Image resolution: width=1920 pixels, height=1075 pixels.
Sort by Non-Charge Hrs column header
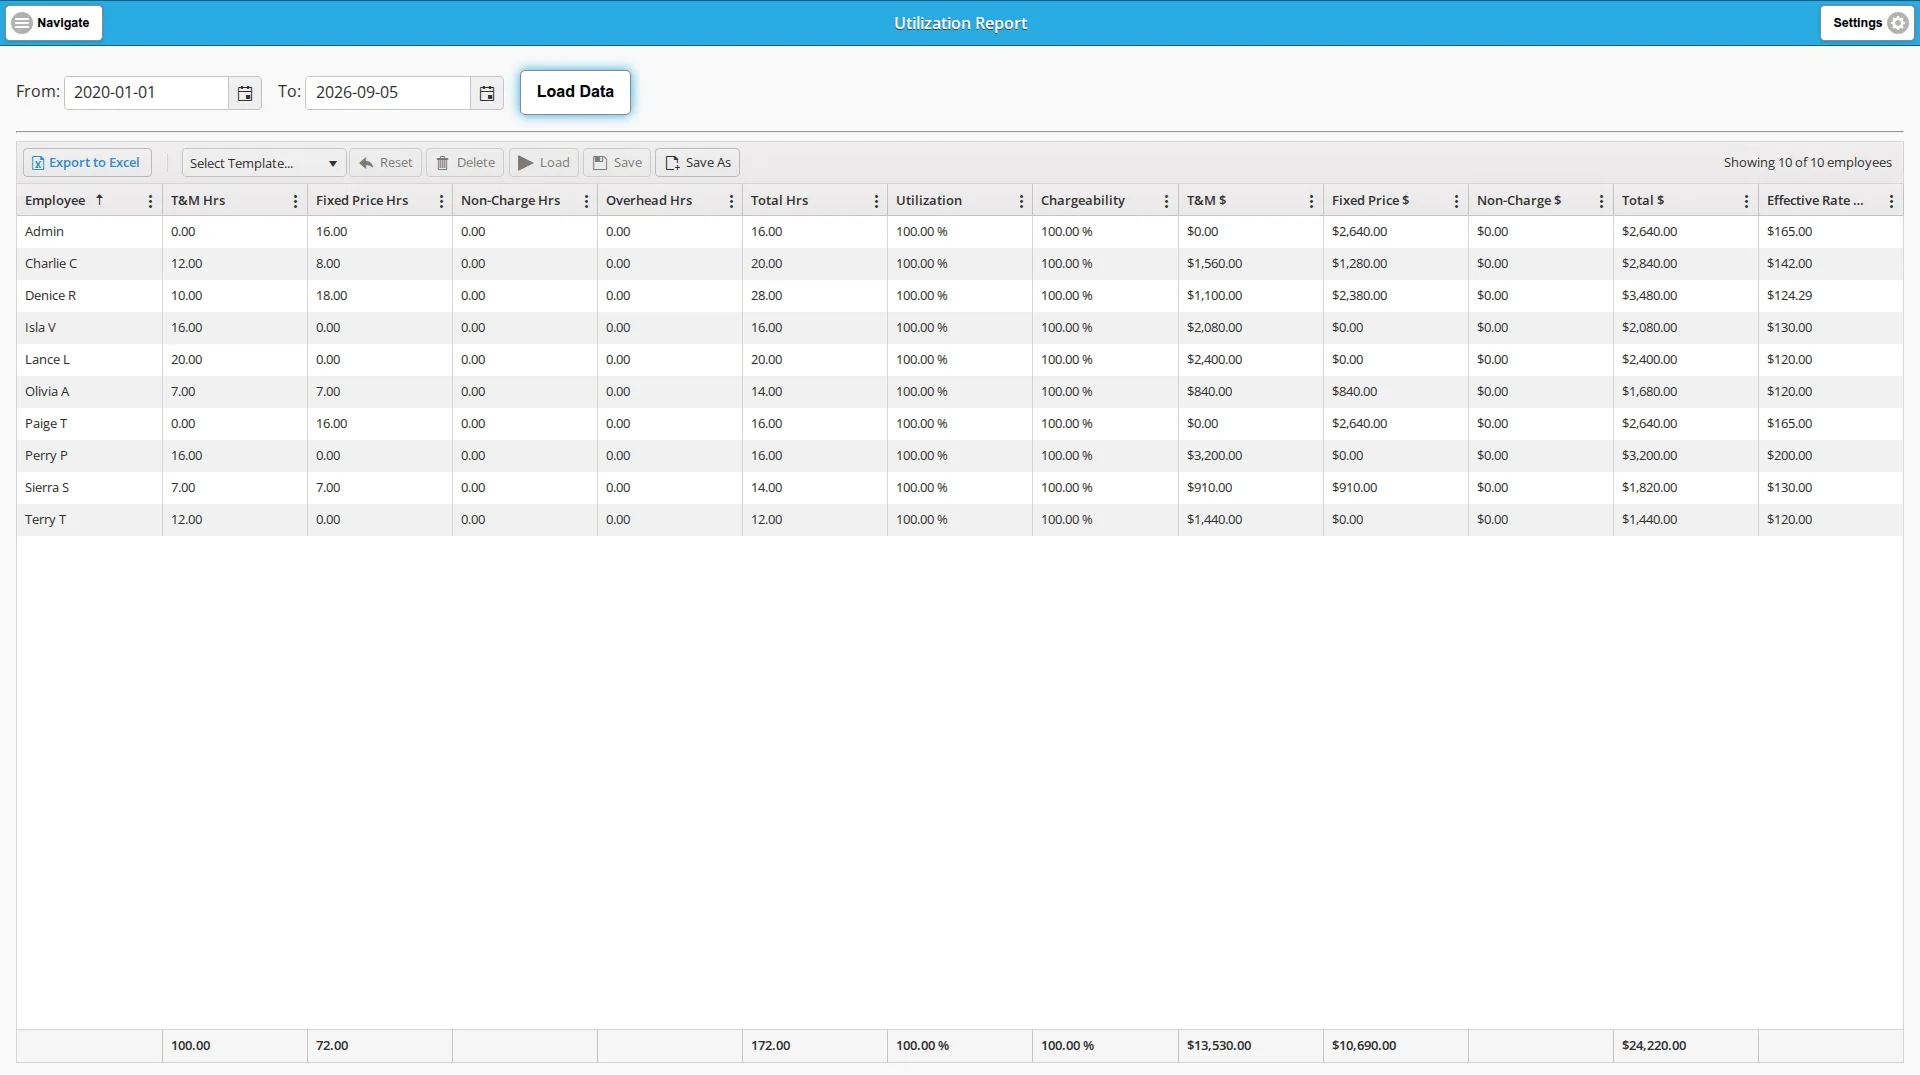[510, 201]
